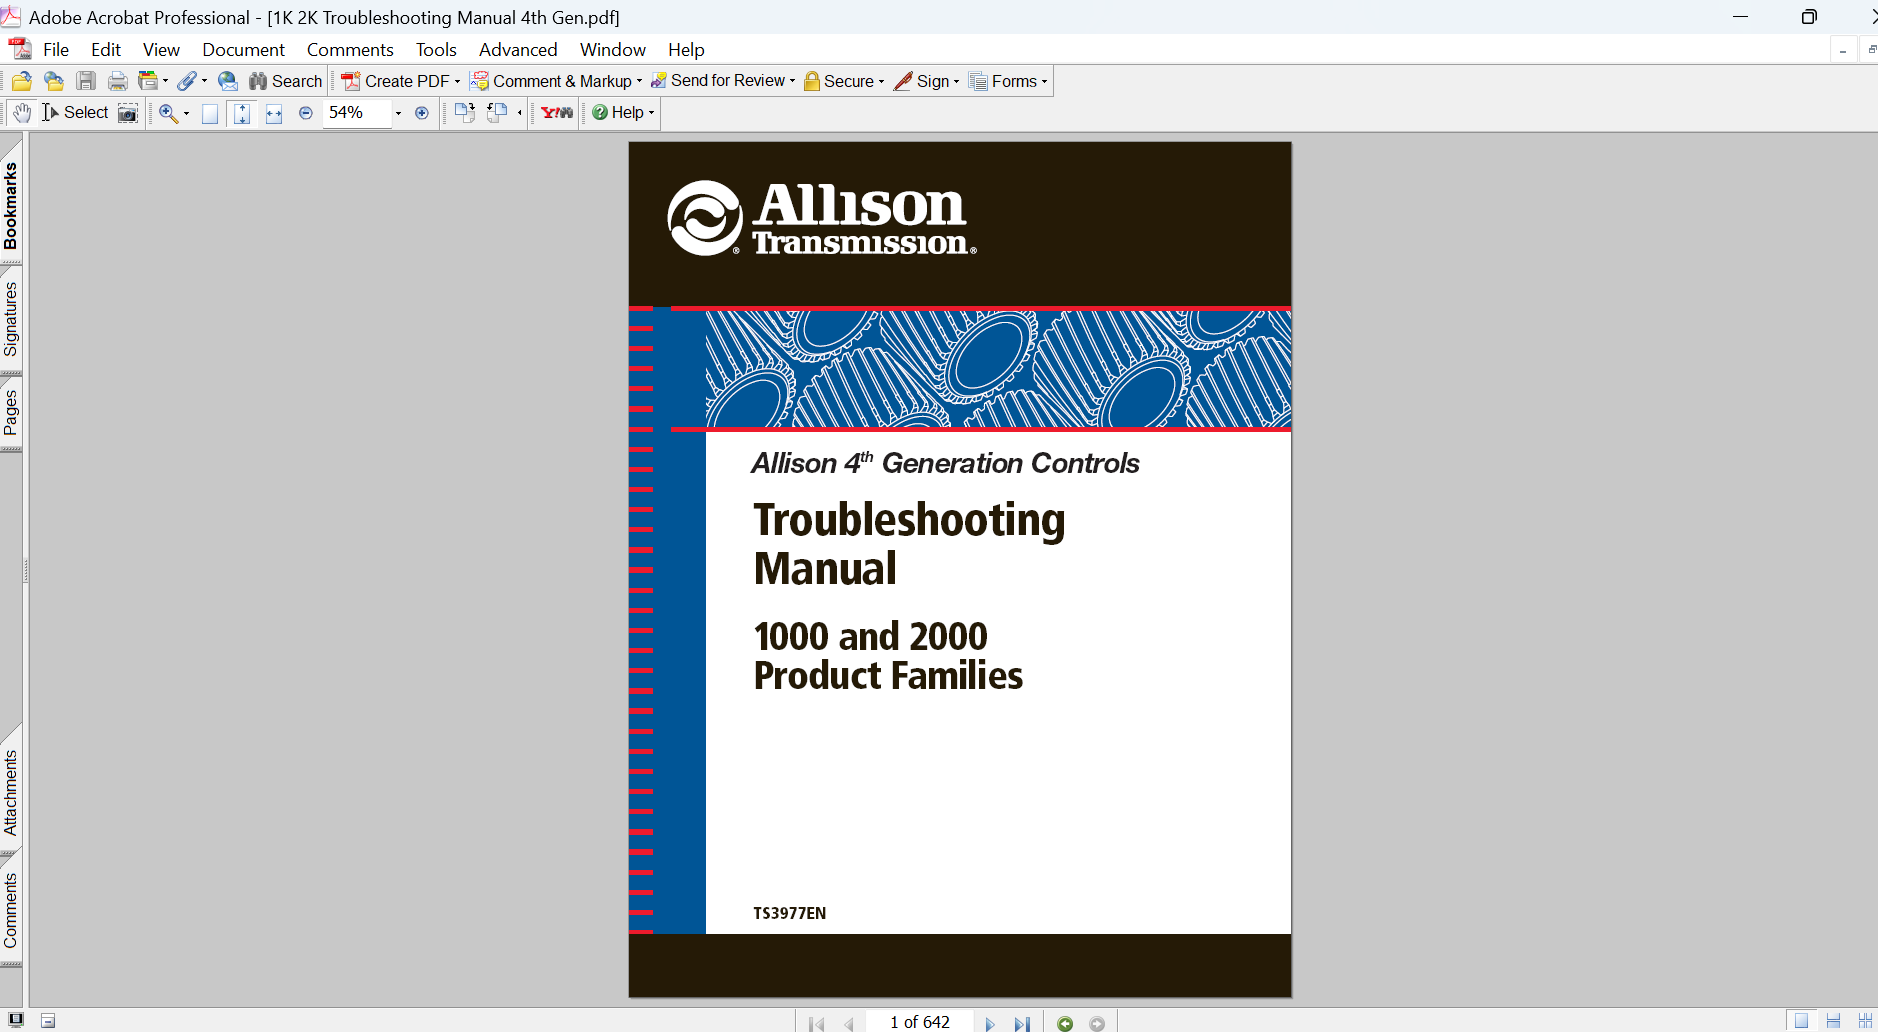
Task: Click the Actual Size page icon
Action: [x=210, y=113]
